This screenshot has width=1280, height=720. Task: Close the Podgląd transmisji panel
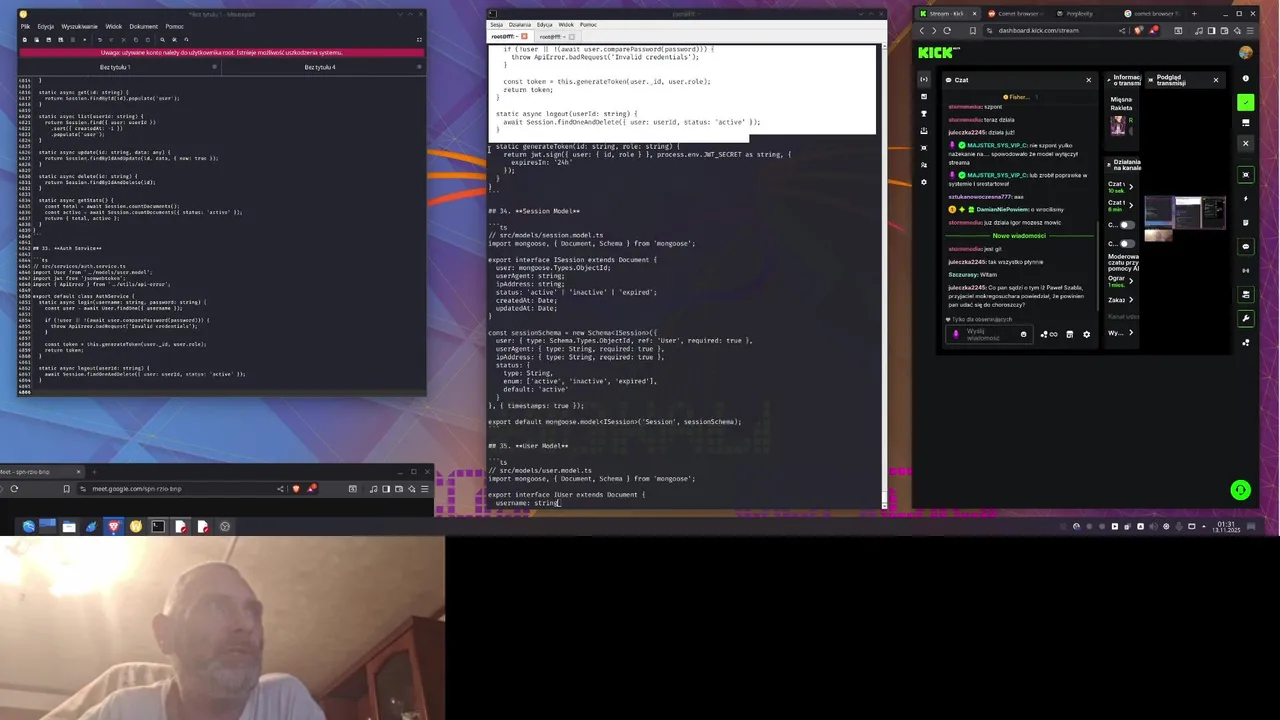coord(1216,80)
